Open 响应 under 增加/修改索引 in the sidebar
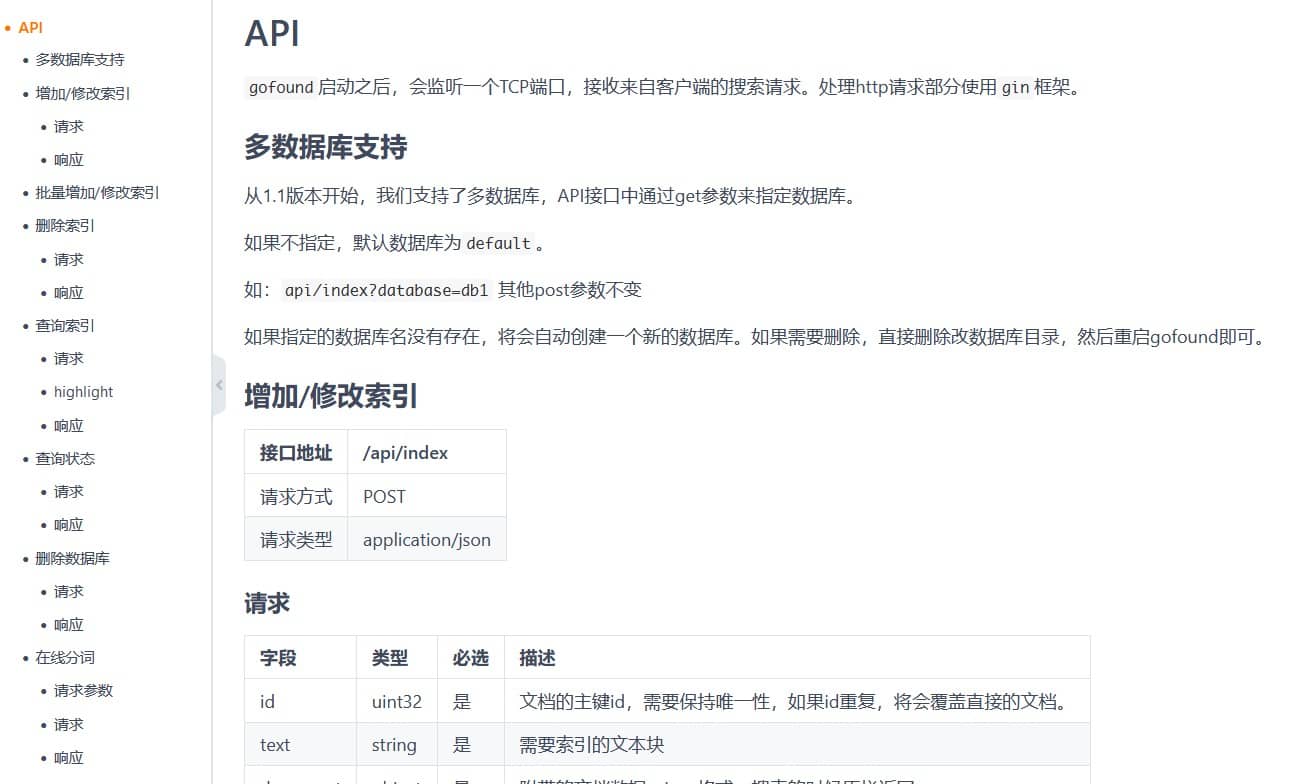Screen dimensions: 1289x784 (69, 160)
